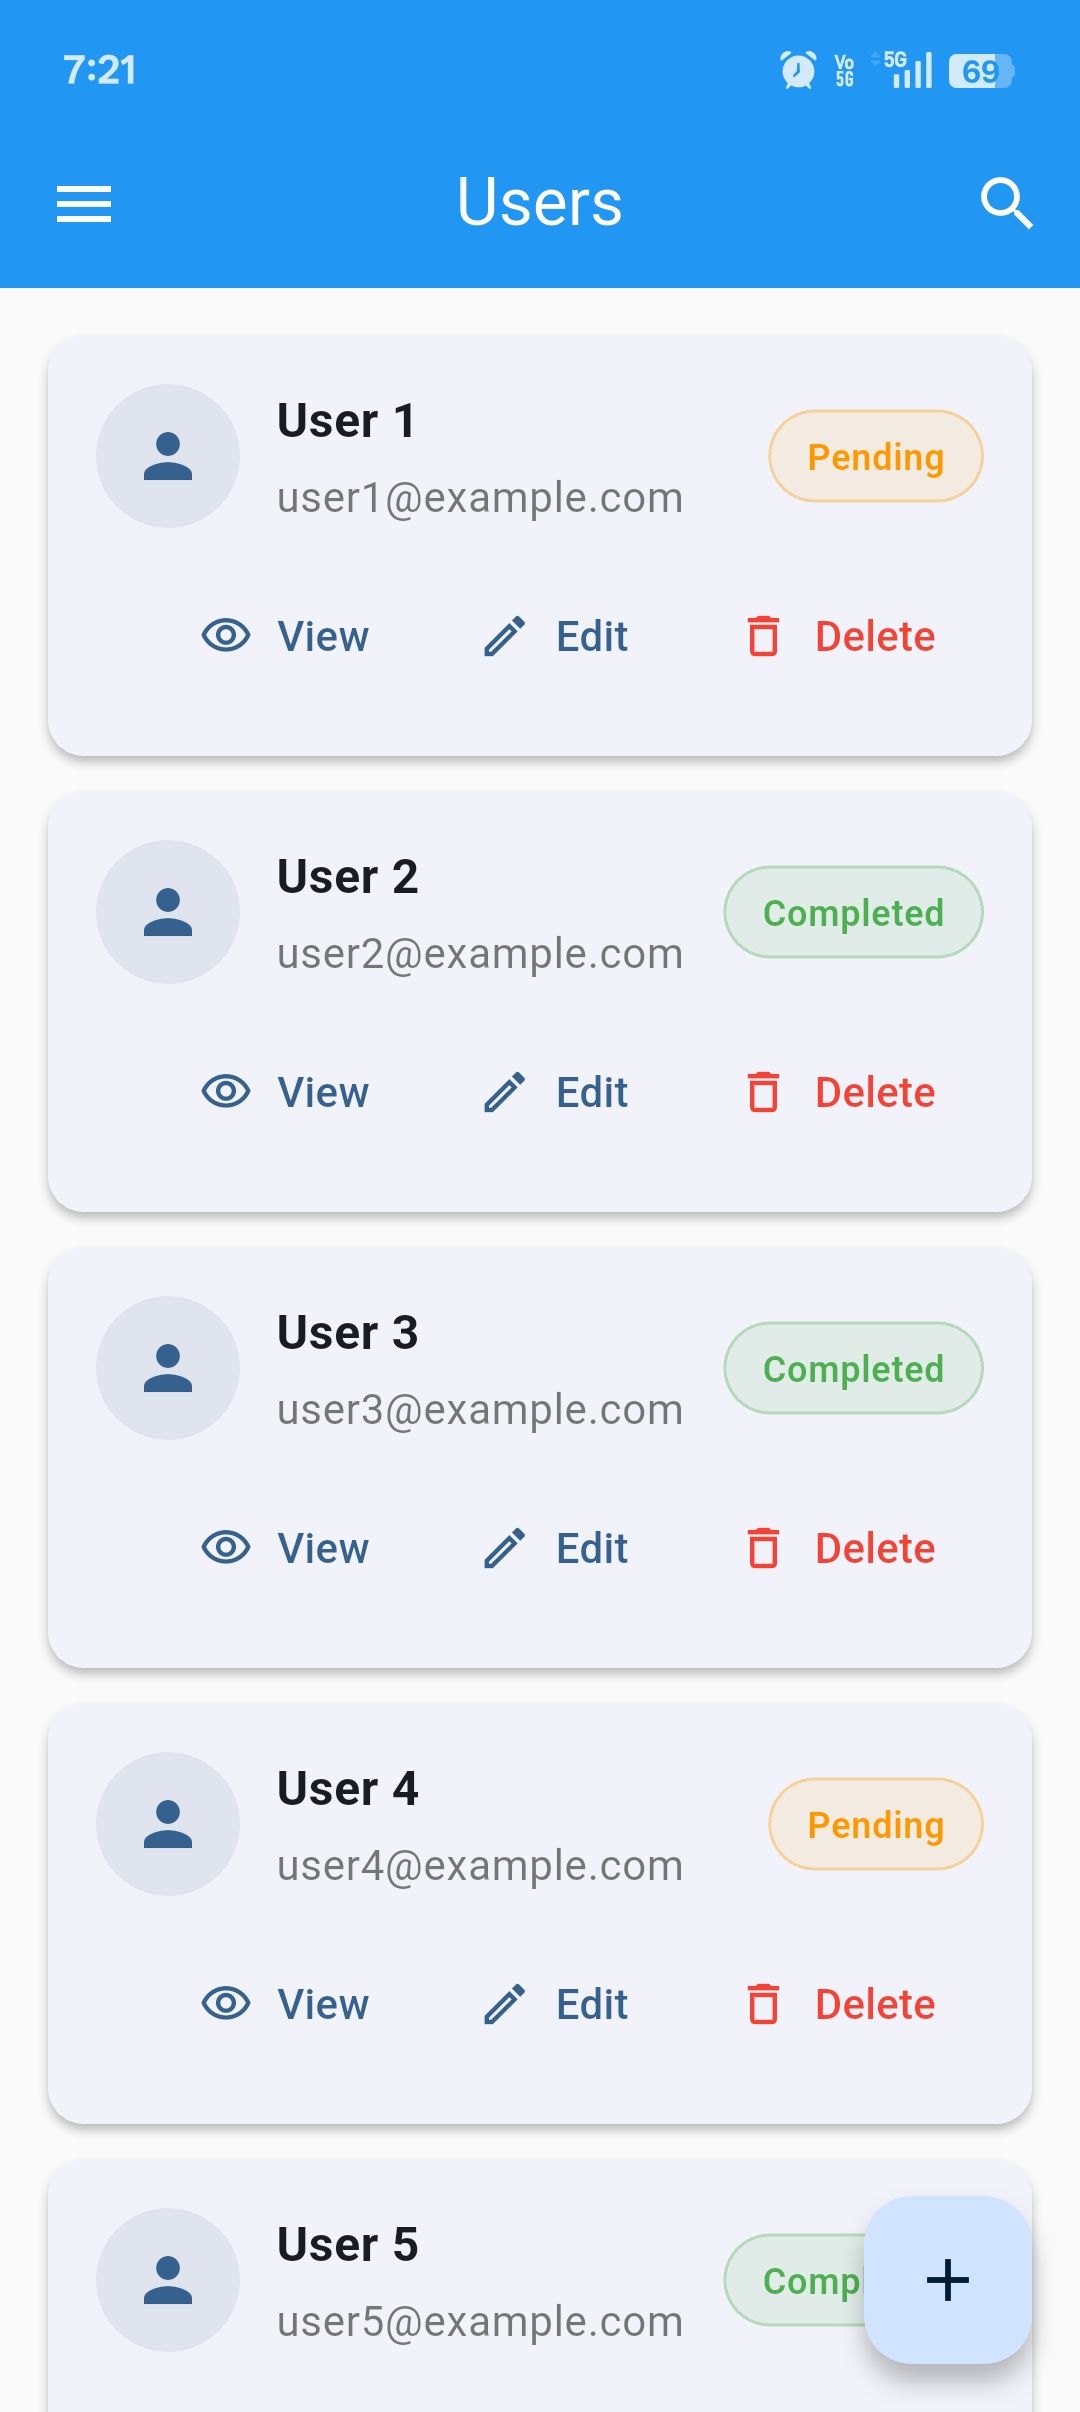
Task: Open the hamburger navigation menu
Action: click(84, 204)
